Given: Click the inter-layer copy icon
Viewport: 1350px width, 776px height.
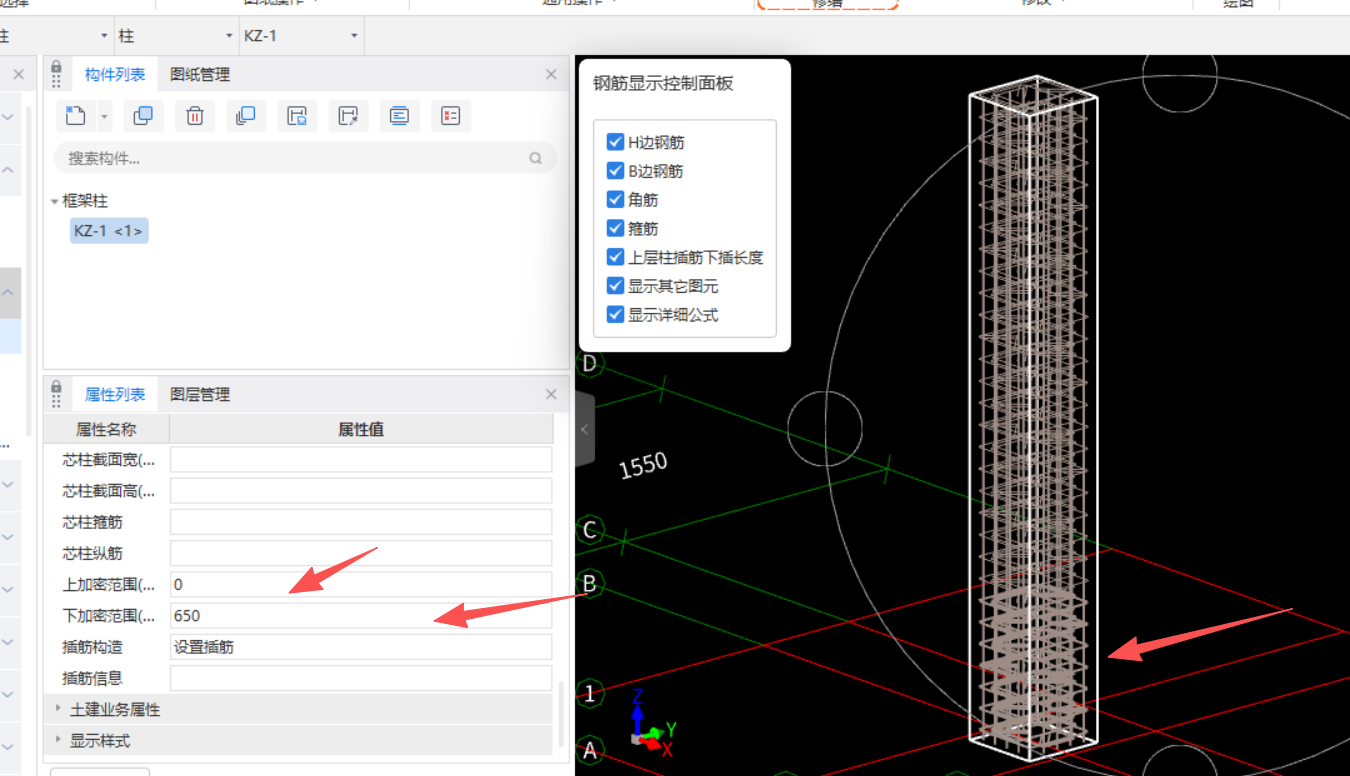Looking at the screenshot, I should pyautogui.click(x=246, y=116).
